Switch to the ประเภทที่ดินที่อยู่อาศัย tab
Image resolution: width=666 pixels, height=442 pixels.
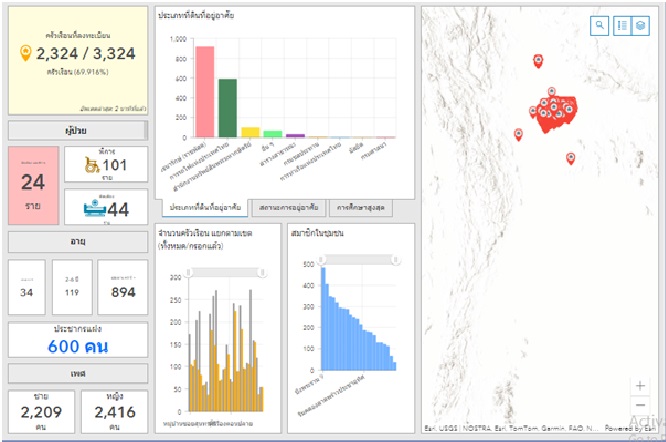[x=202, y=207]
